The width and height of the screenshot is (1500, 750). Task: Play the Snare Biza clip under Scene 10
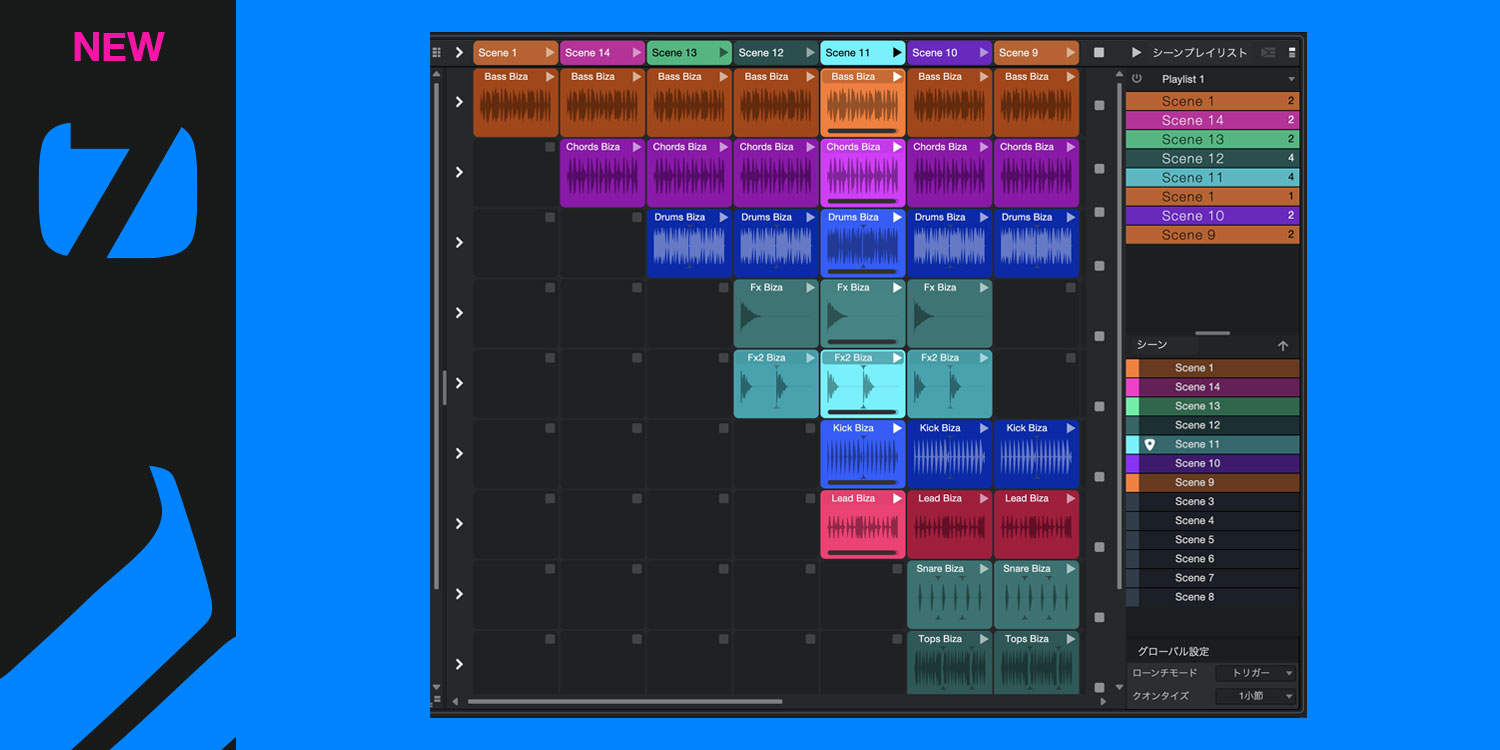pyautogui.click(x=984, y=569)
